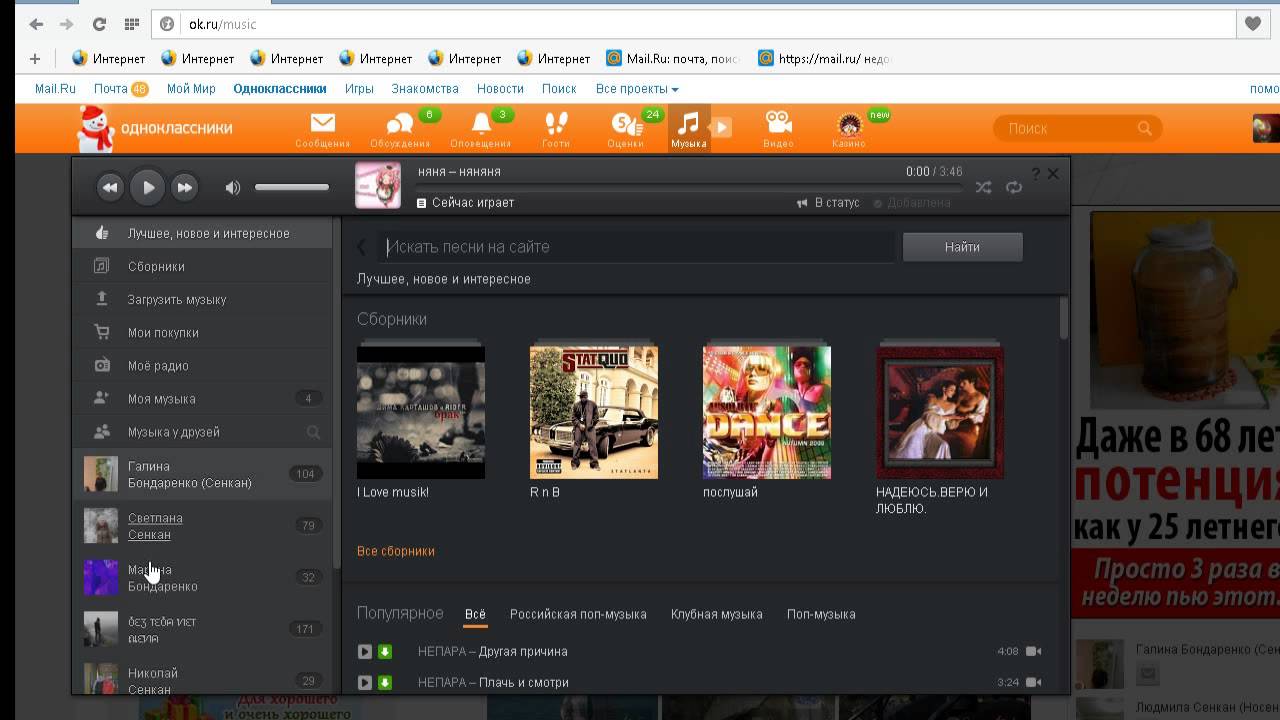The height and width of the screenshot is (720, 1280).
Task: Play НЕПАРА – Плачь и смотри
Action: tap(365, 683)
